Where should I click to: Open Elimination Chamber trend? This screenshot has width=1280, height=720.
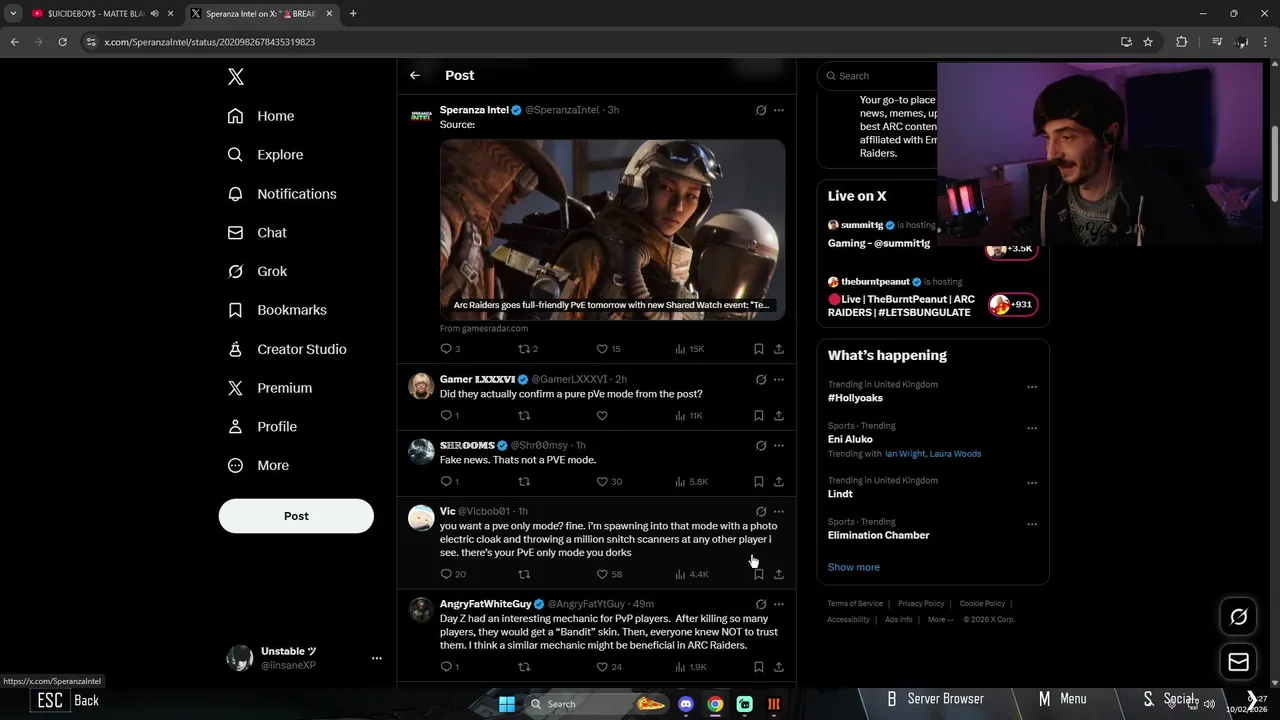[879, 535]
